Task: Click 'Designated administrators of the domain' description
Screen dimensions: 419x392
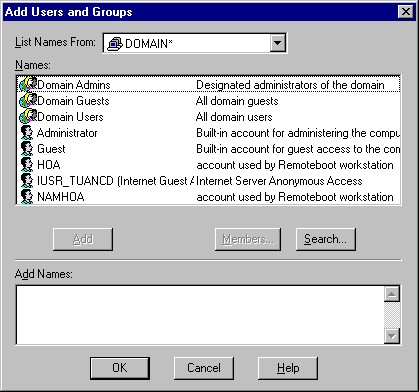Action: tap(290, 85)
